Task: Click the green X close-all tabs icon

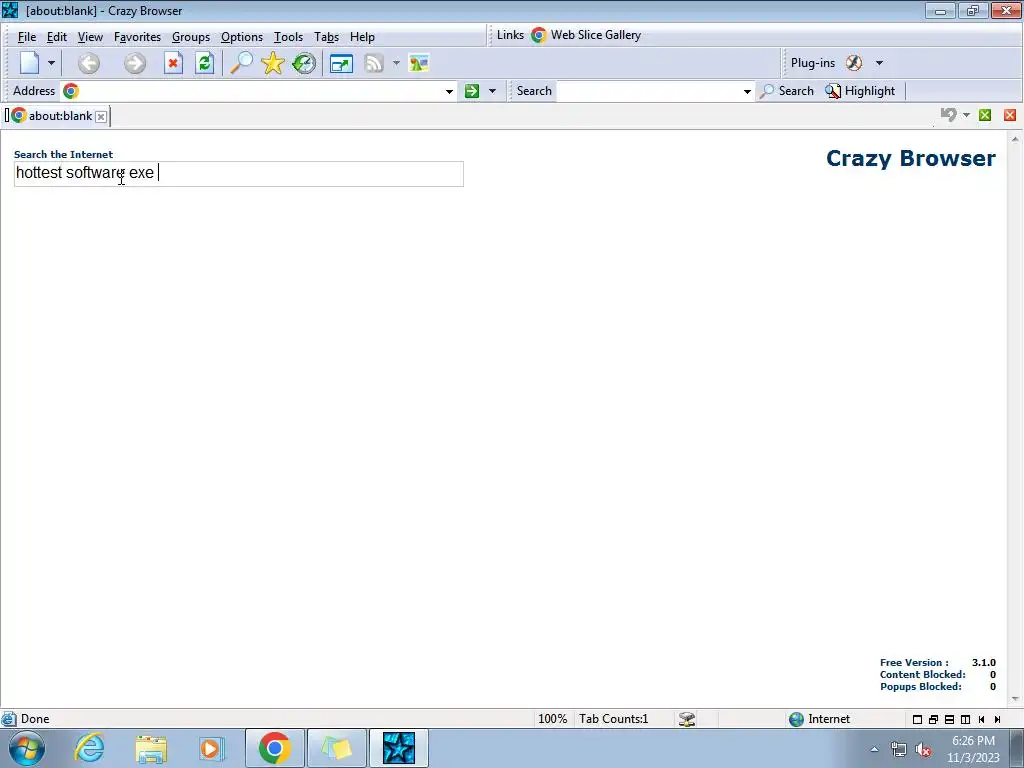Action: [985, 115]
